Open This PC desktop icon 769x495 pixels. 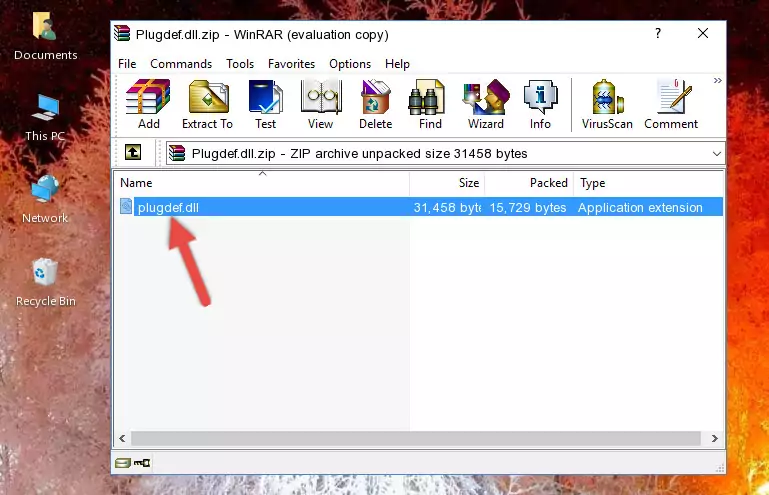point(45,118)
